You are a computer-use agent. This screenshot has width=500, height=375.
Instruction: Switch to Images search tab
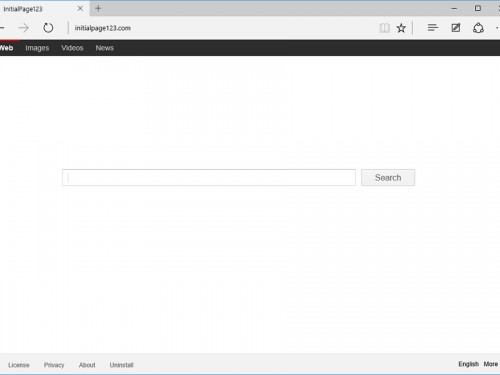37,48
